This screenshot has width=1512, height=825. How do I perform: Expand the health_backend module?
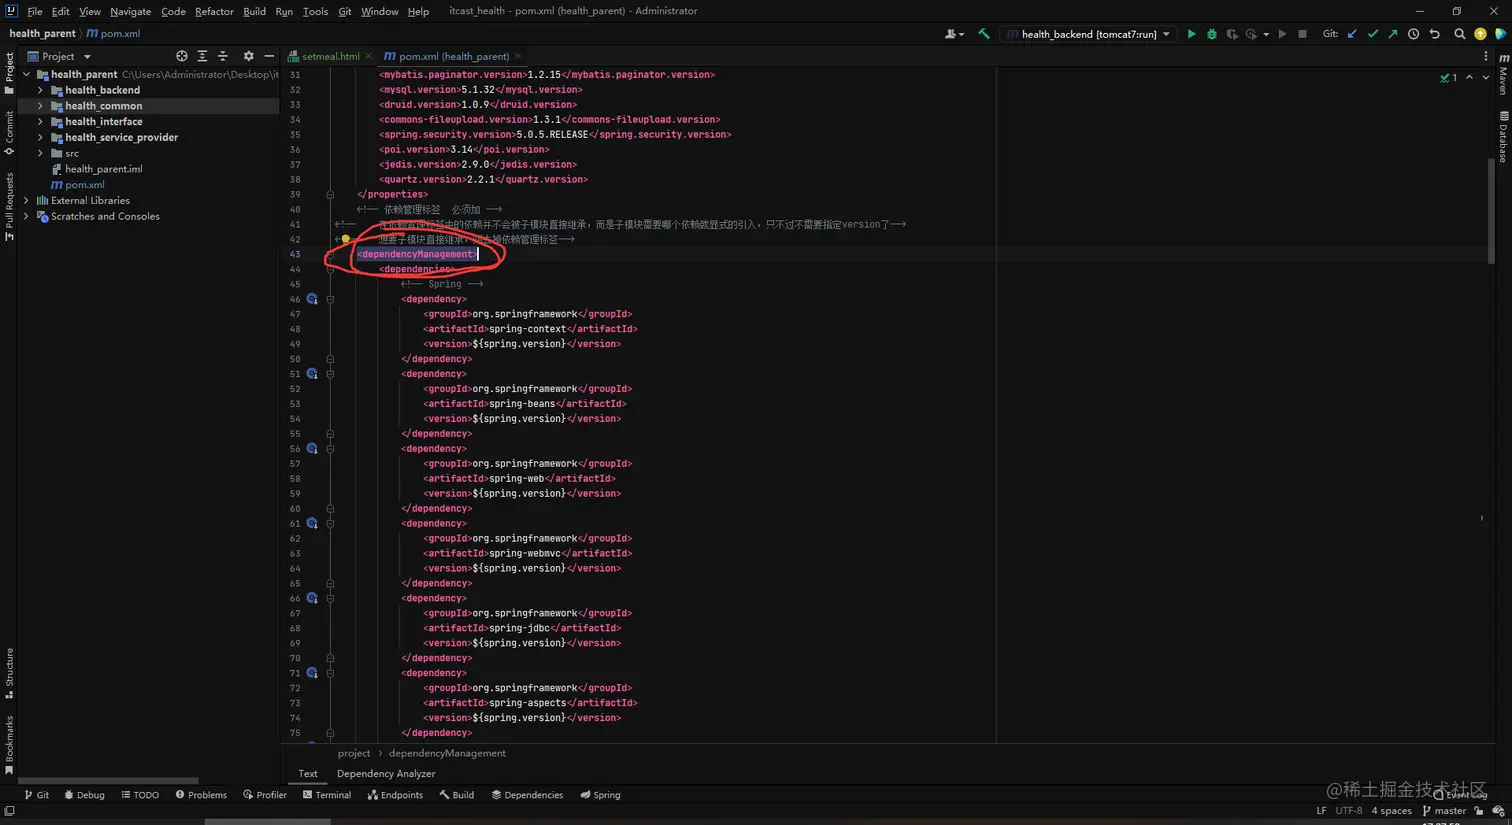40,90
